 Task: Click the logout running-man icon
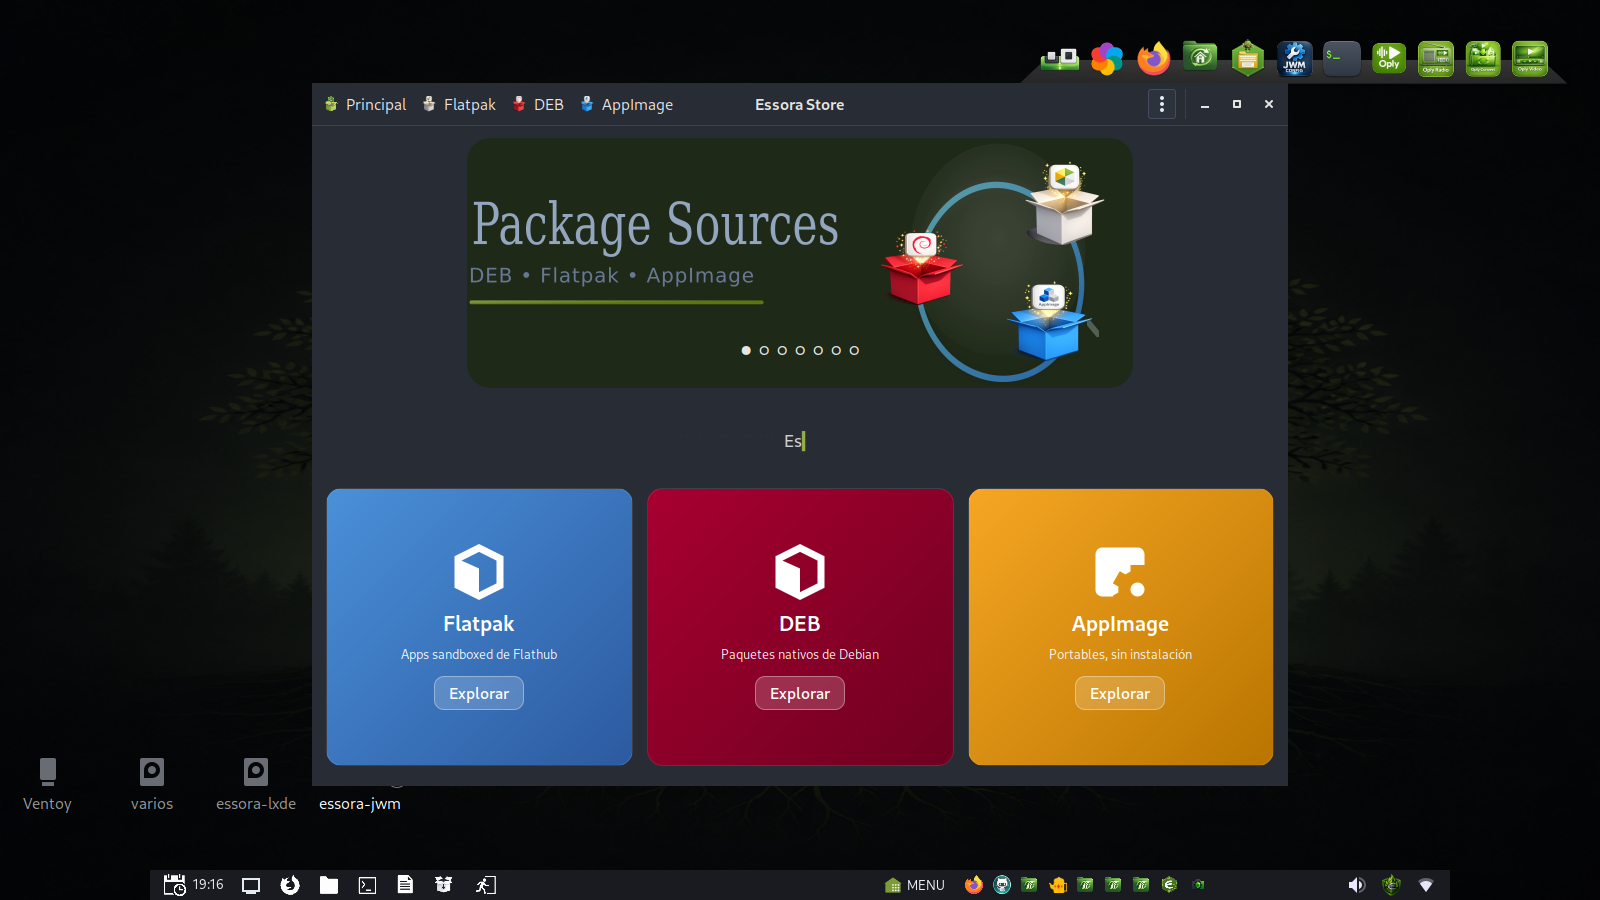tap(485, 885)
